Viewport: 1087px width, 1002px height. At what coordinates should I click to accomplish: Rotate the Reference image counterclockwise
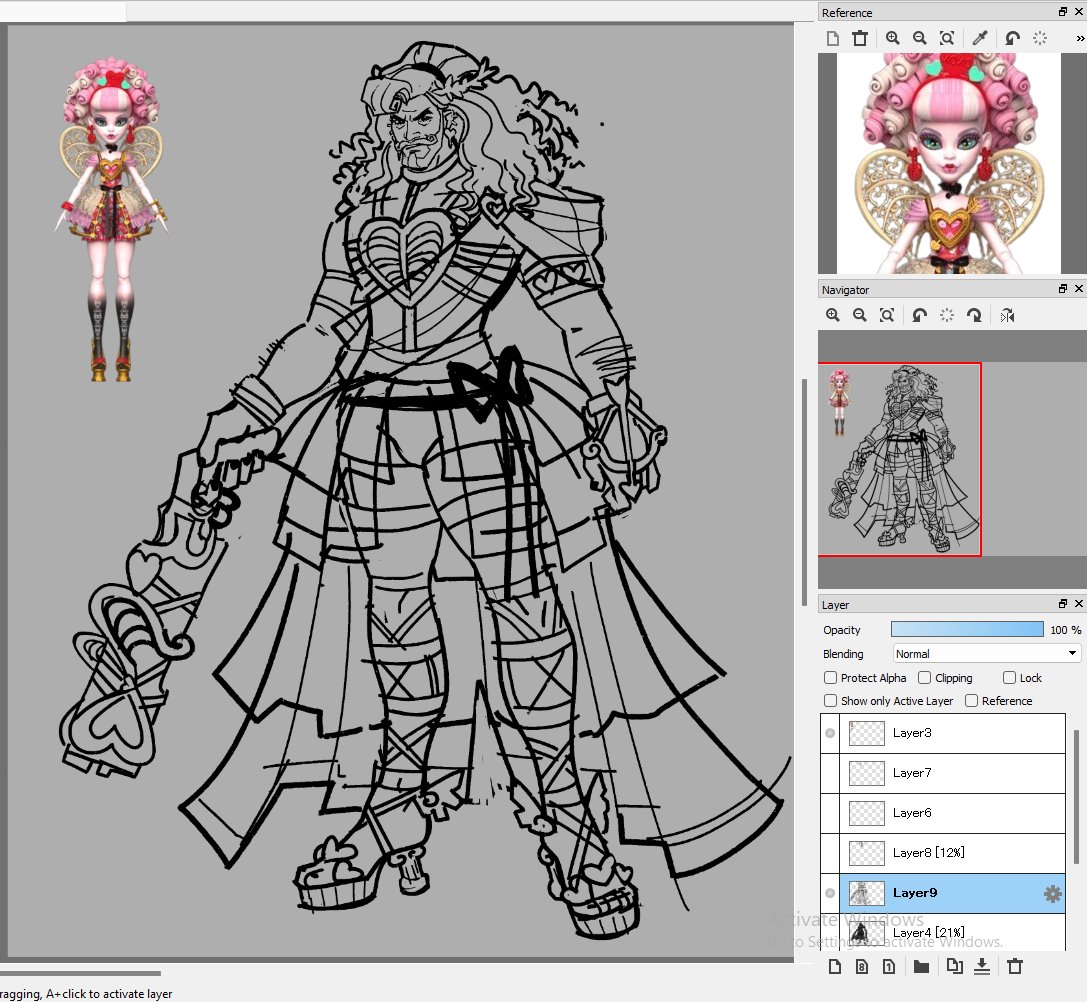pyautogui.click(x=1013, y=38)
